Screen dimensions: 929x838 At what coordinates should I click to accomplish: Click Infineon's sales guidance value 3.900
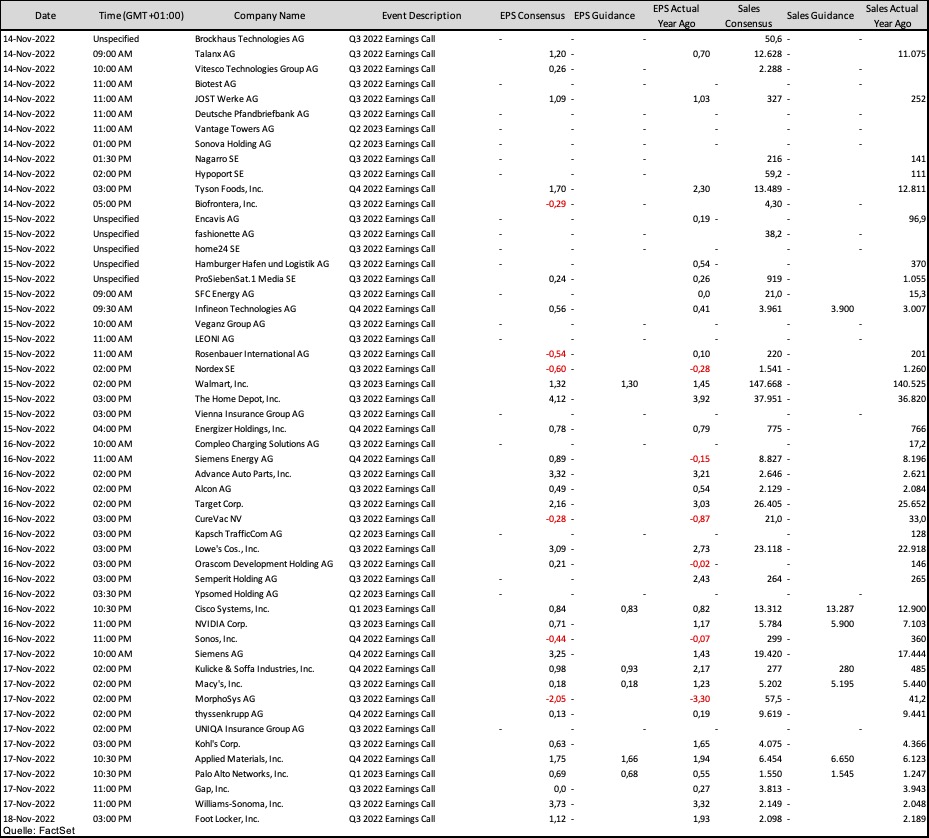point(842,309)
